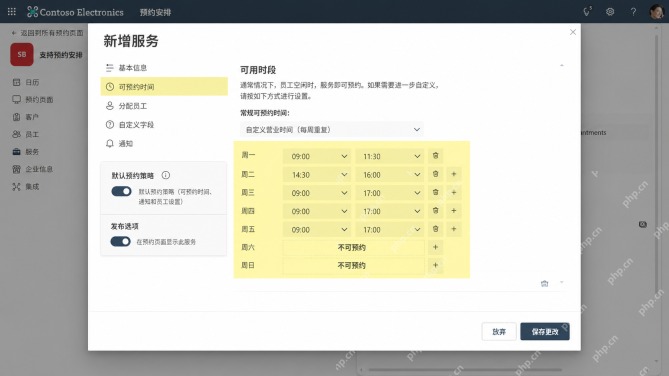Click info icon beside 默认预约策略

(166, 175)
